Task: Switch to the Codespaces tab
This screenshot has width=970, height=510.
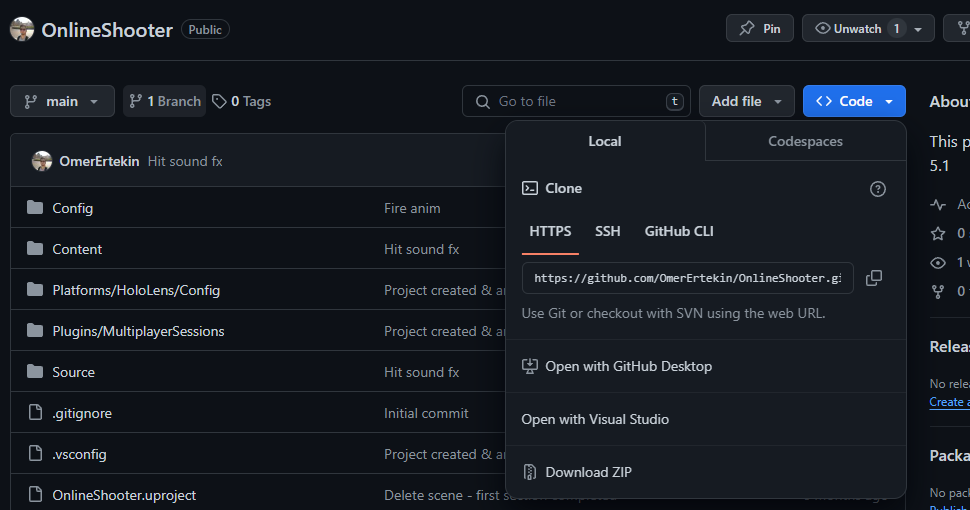Action: pyautogui.click(x=805, y=141)
